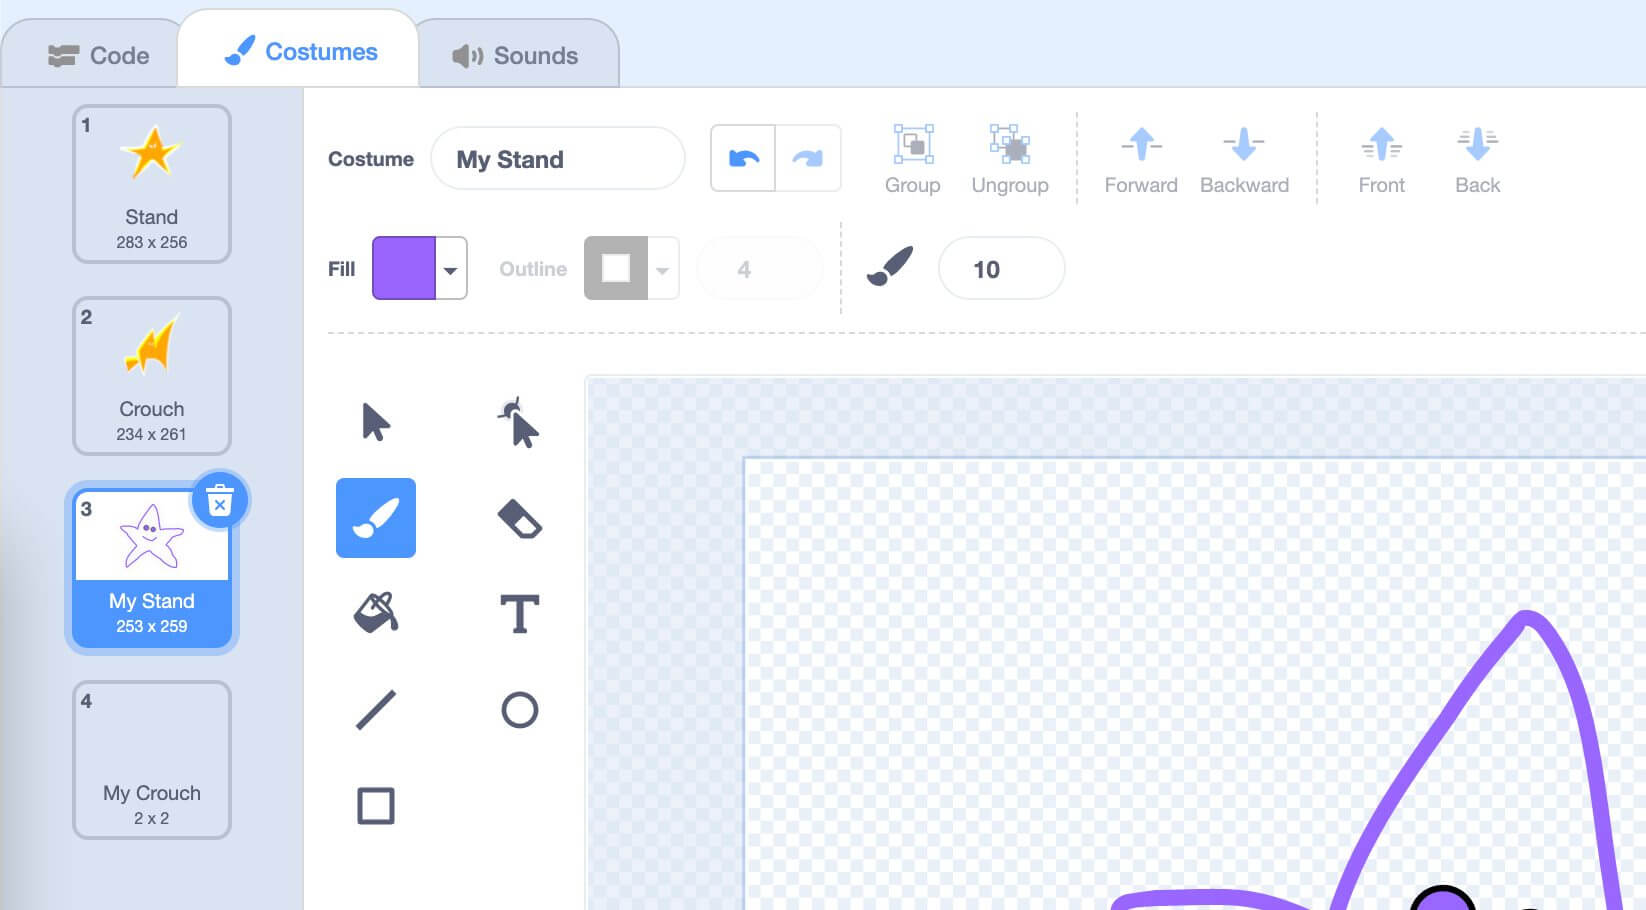
Task: Select the Line tool
Action: pyautogui.click(x=375, y=710)
